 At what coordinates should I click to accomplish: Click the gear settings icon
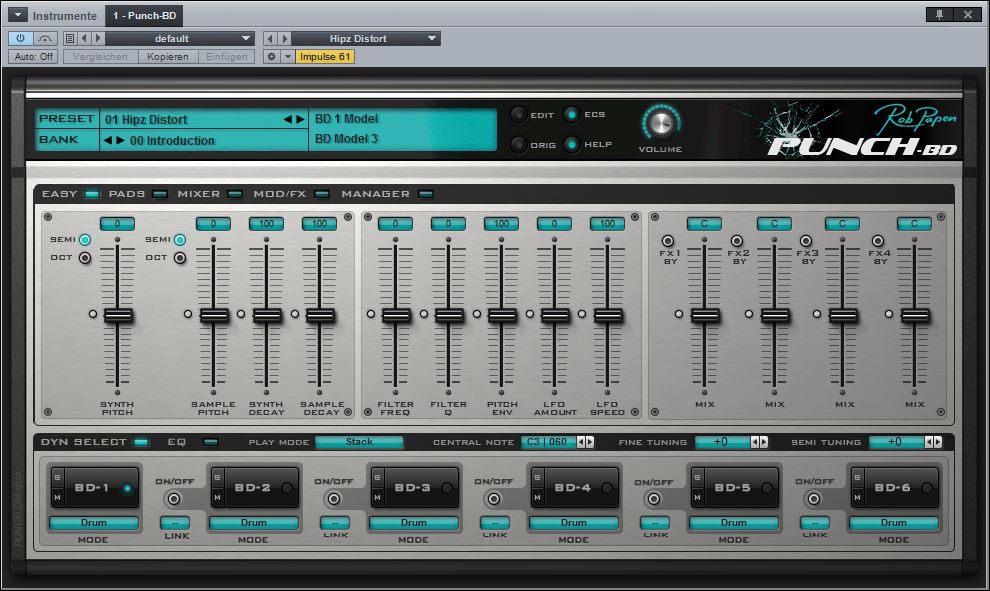tap(271, 56)
